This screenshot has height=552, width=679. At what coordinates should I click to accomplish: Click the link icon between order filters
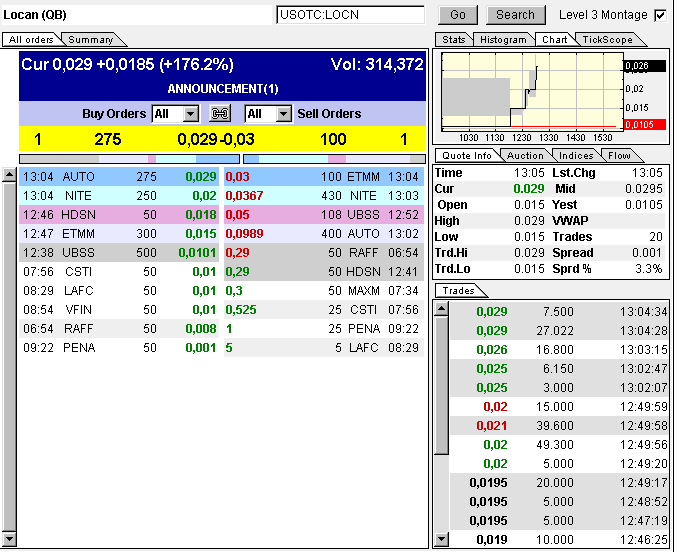click(221, 114)
